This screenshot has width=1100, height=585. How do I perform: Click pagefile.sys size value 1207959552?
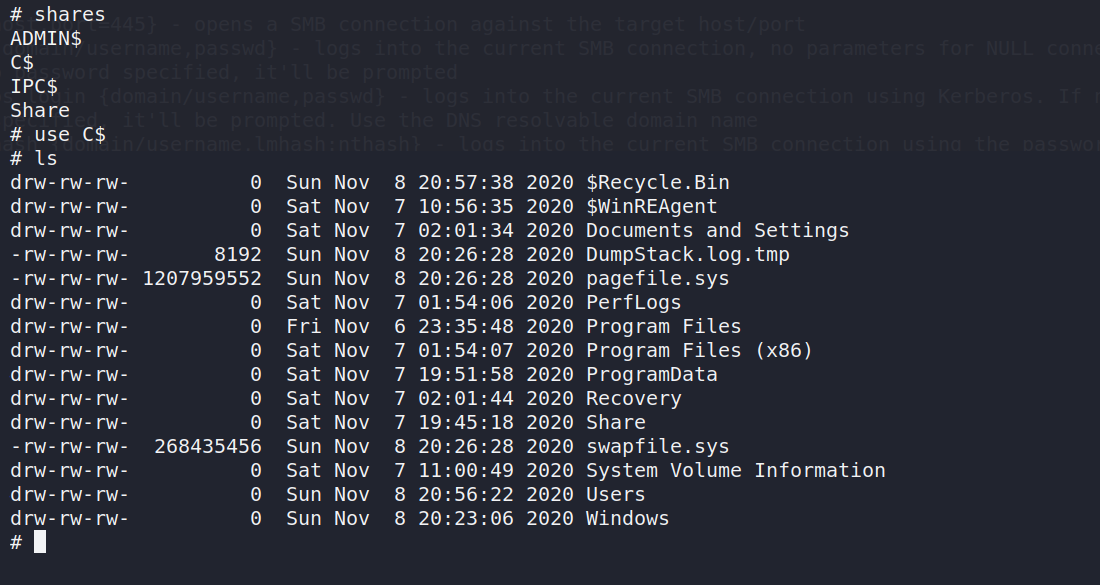[202, 279]
